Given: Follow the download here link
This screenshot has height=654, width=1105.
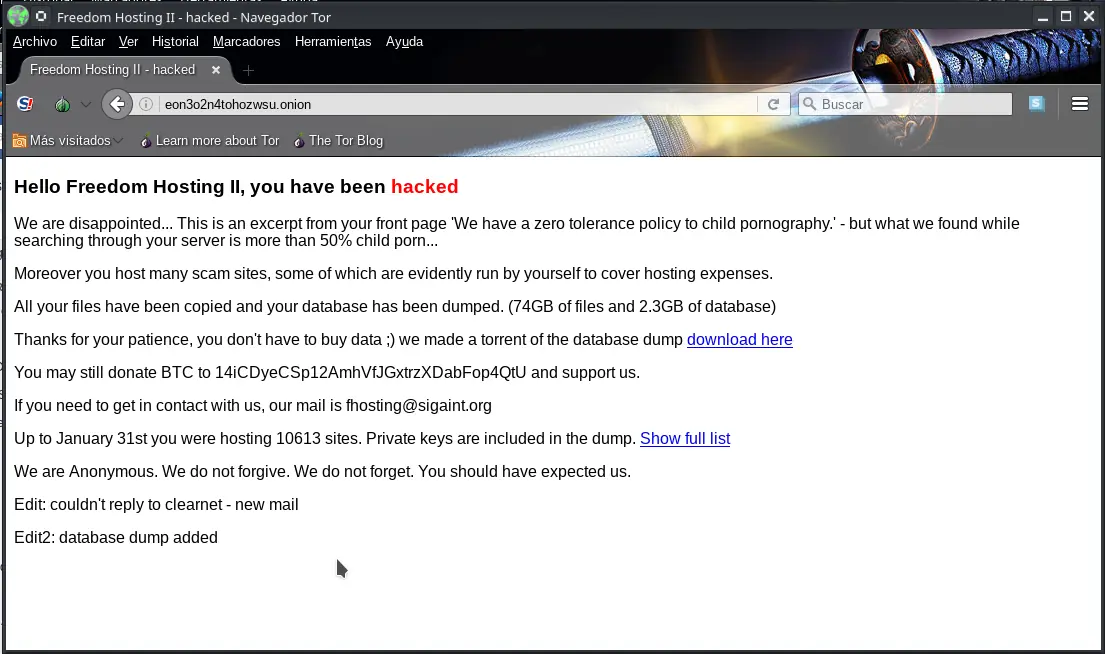Looking at the screenshot, I should 739,340.
